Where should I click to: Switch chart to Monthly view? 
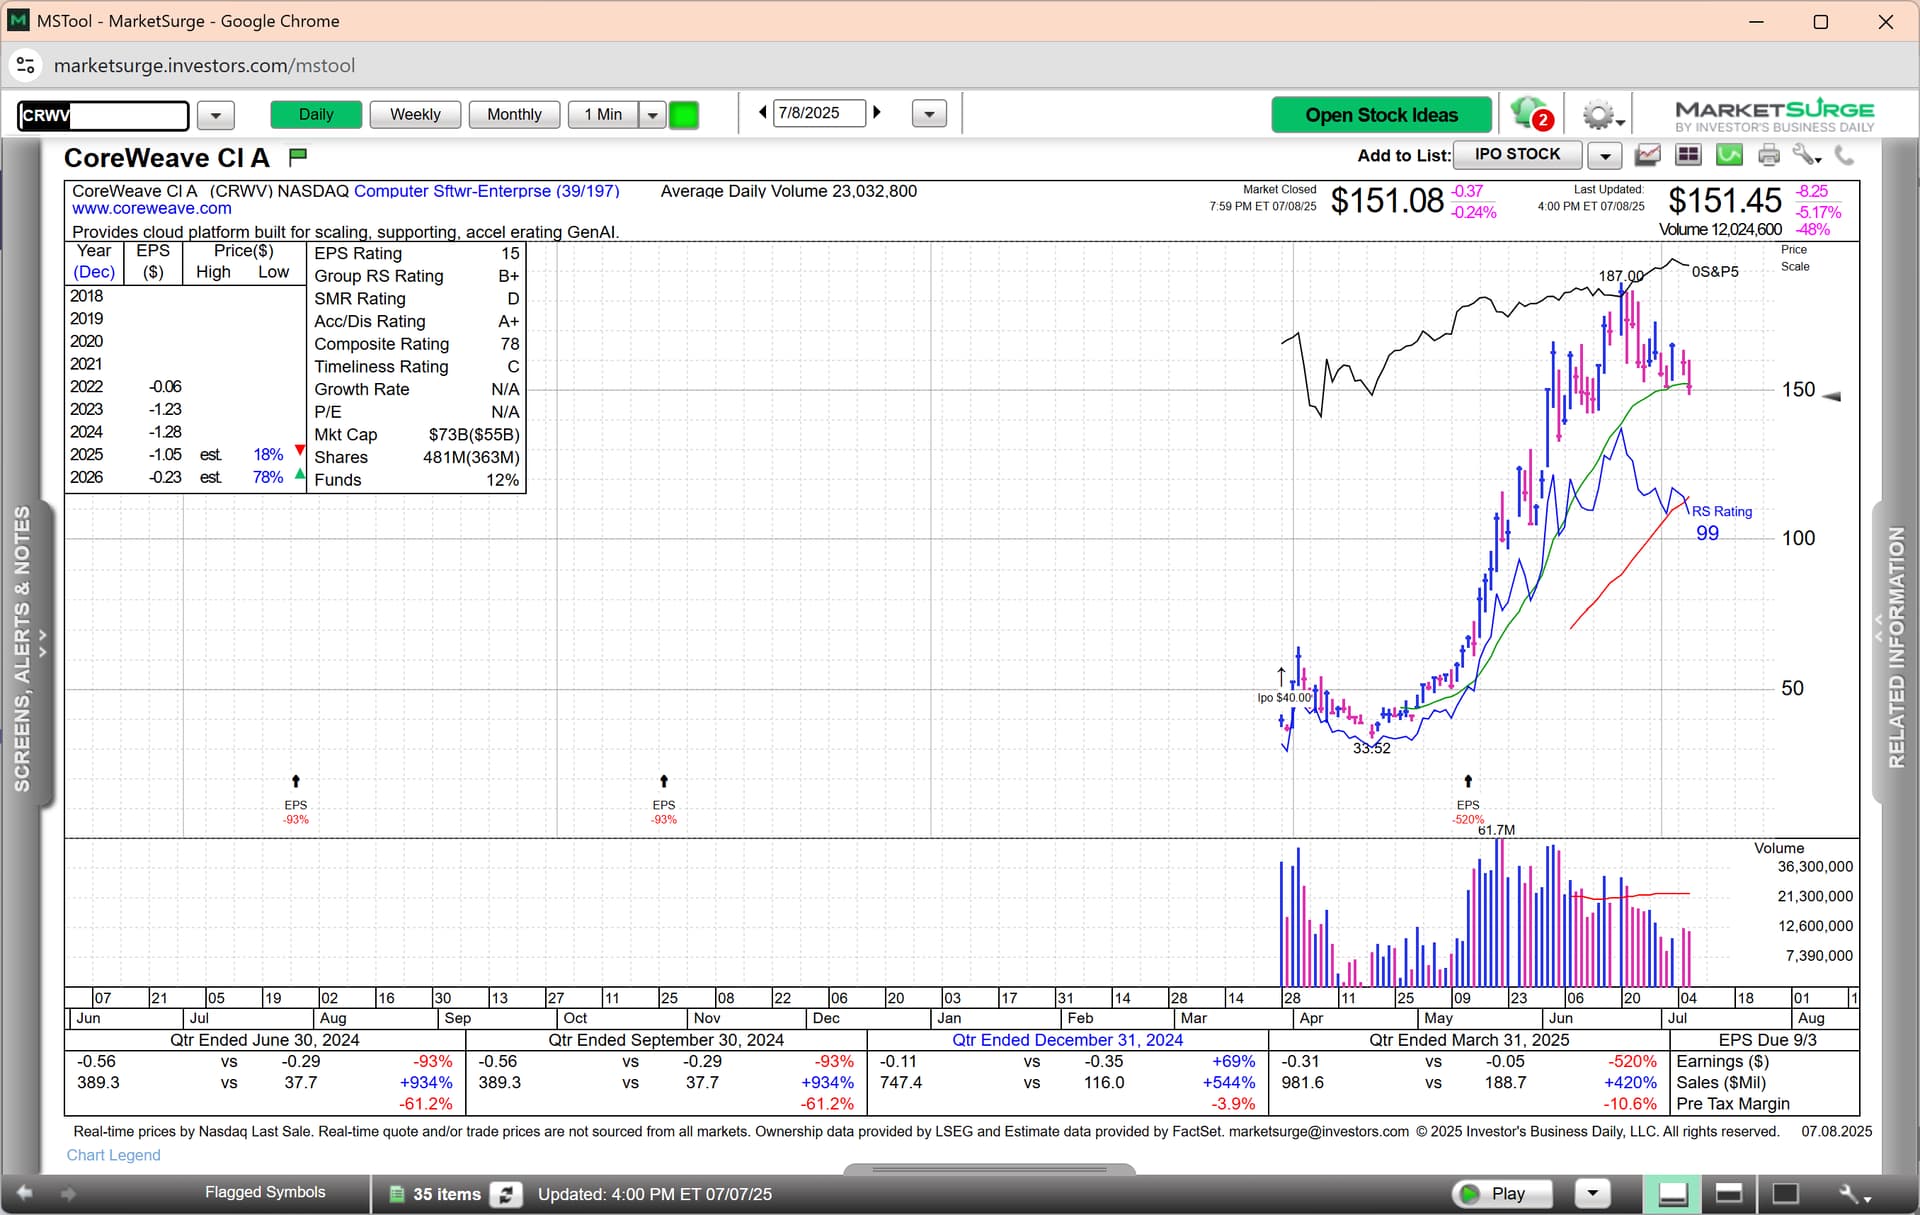[x=514, y=115]
